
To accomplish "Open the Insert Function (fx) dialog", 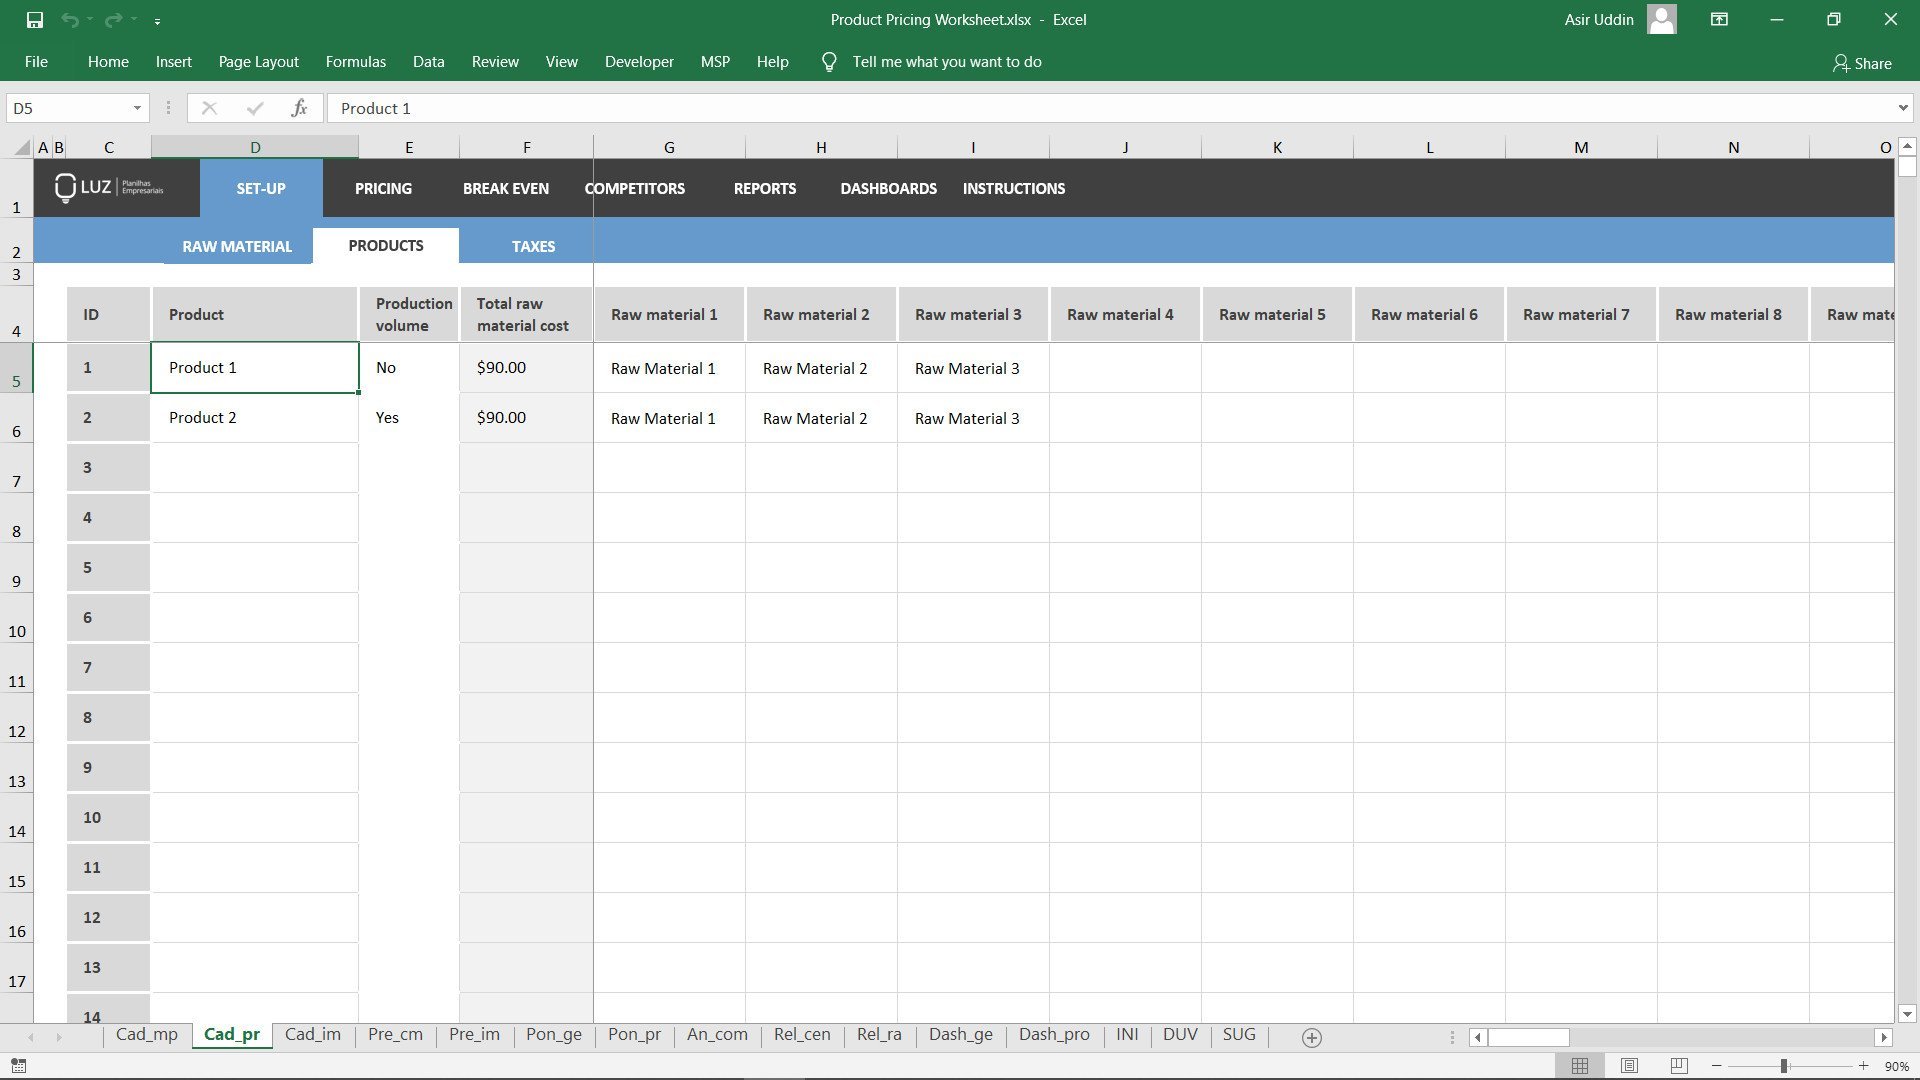I will [299, 108].
